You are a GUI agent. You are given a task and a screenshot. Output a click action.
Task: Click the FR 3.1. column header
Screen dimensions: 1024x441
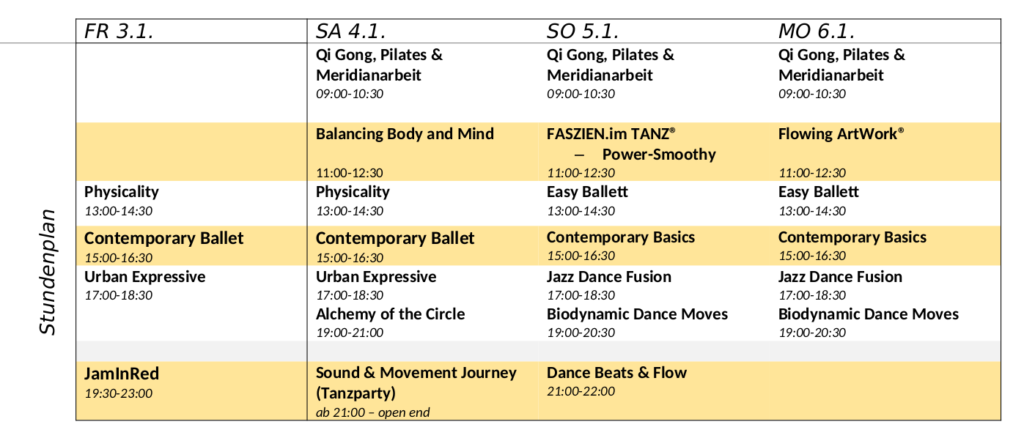click(117, 31)
